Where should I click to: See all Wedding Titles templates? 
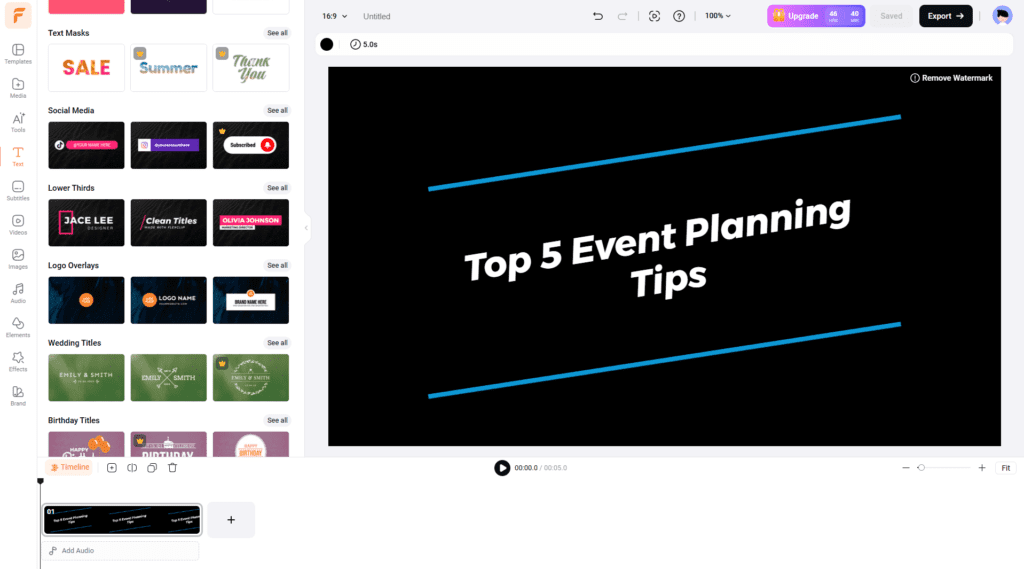tap(277, 342)
